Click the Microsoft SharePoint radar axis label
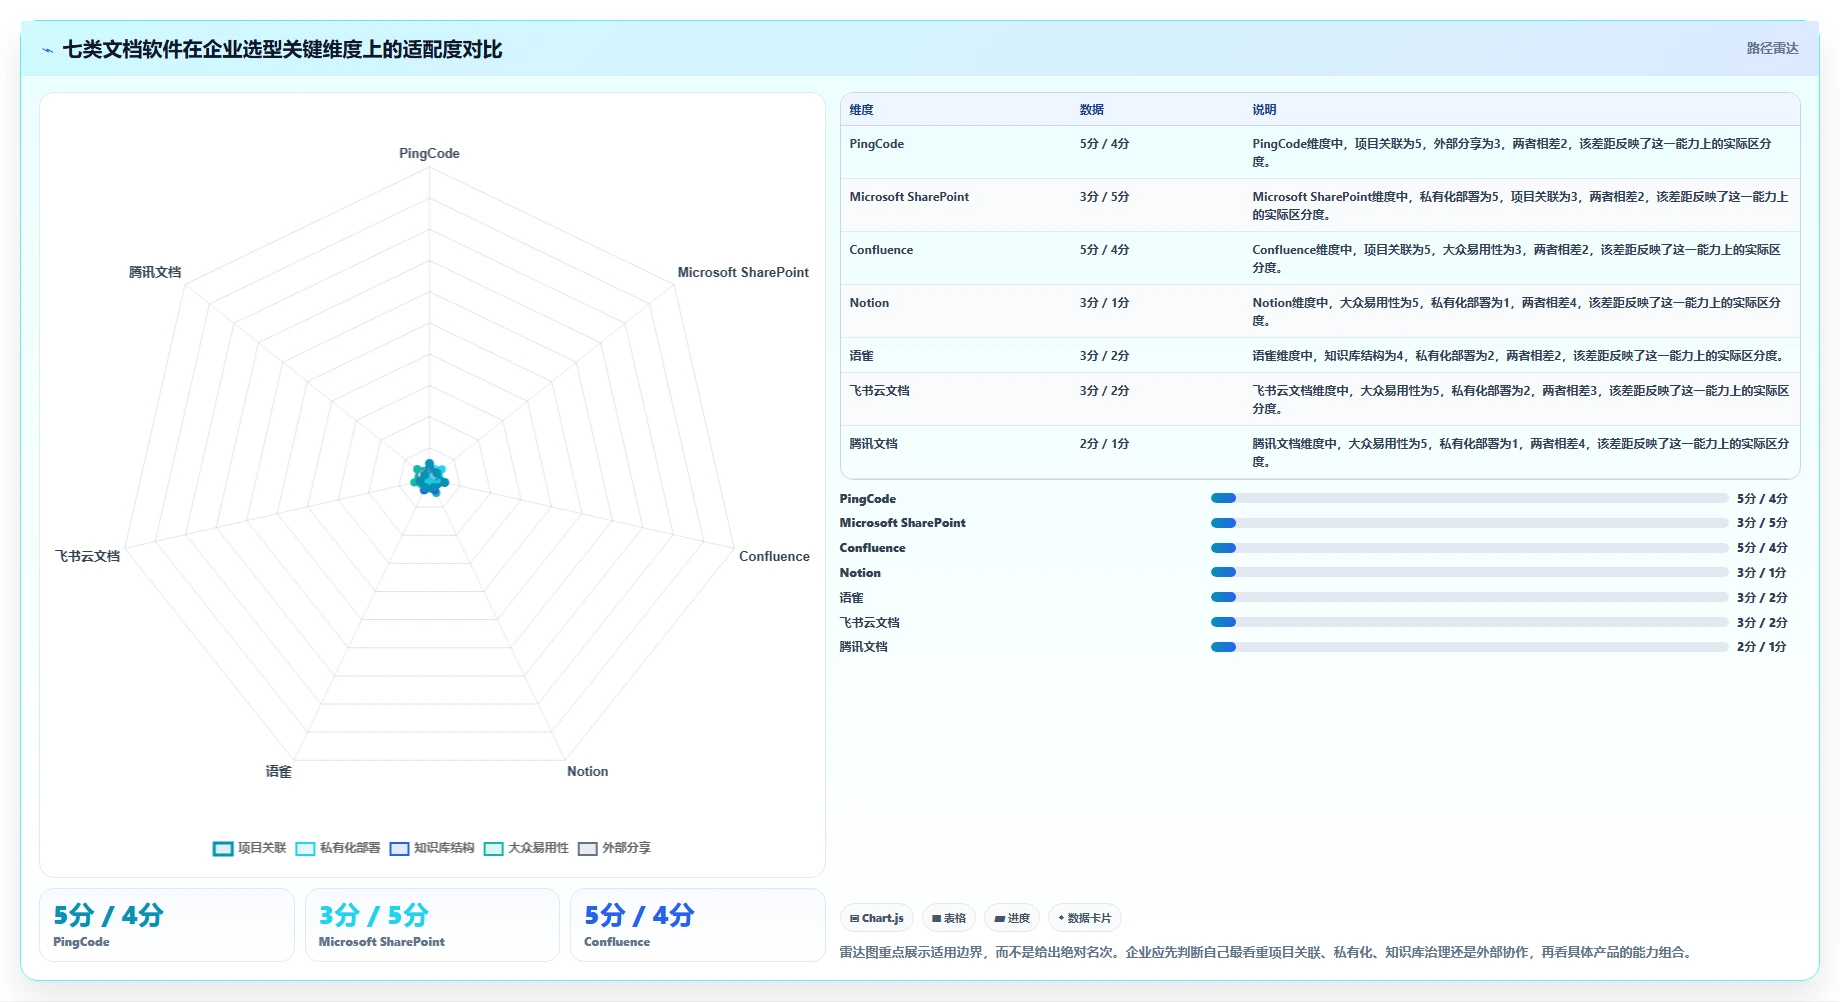Screen dimensions: 1840x1002 [x=743, y=272]
